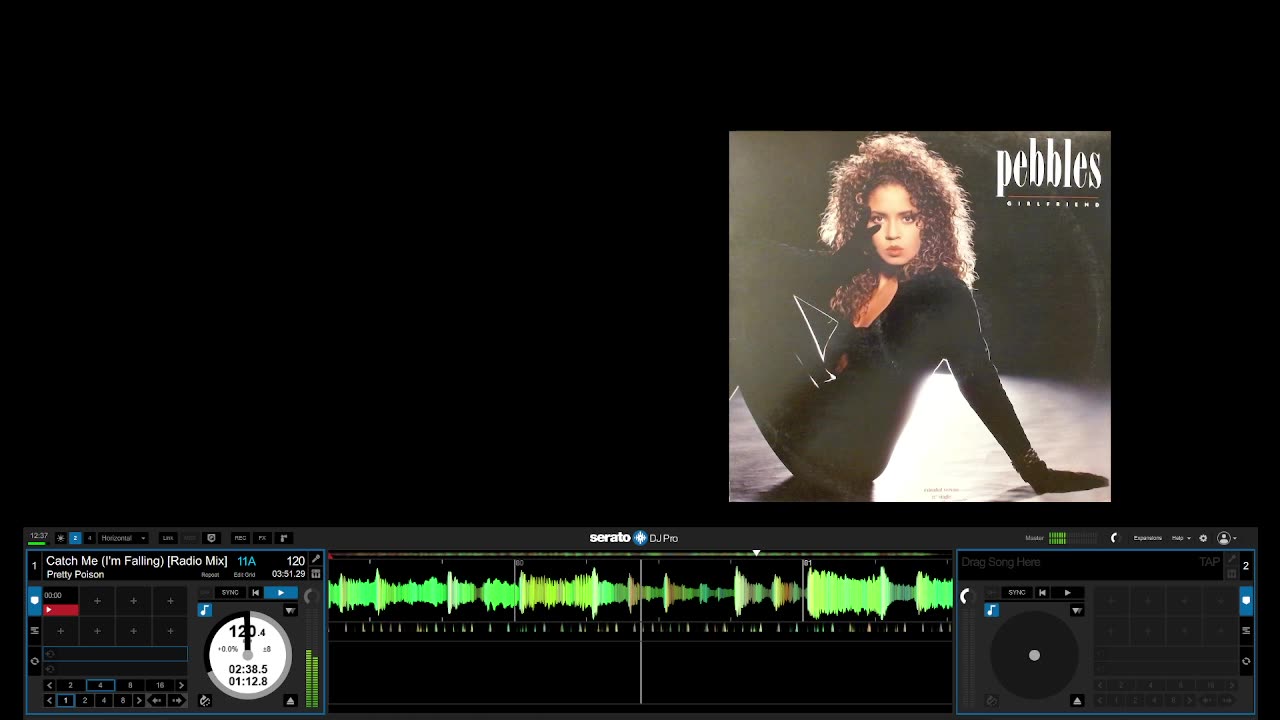Jump to track start on deck 2
This screenshot has width=1280, height=720.
click(x=1042, y=593)
